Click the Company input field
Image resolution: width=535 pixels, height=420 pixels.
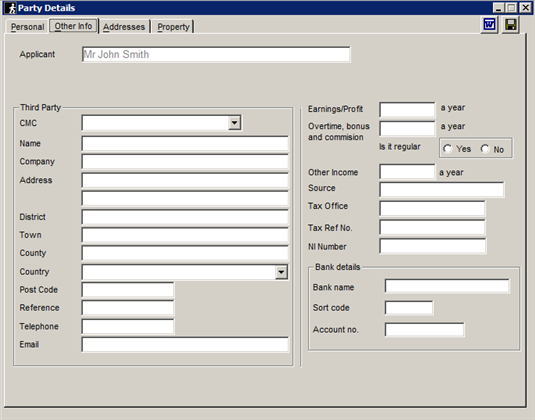tap(185, 162)
